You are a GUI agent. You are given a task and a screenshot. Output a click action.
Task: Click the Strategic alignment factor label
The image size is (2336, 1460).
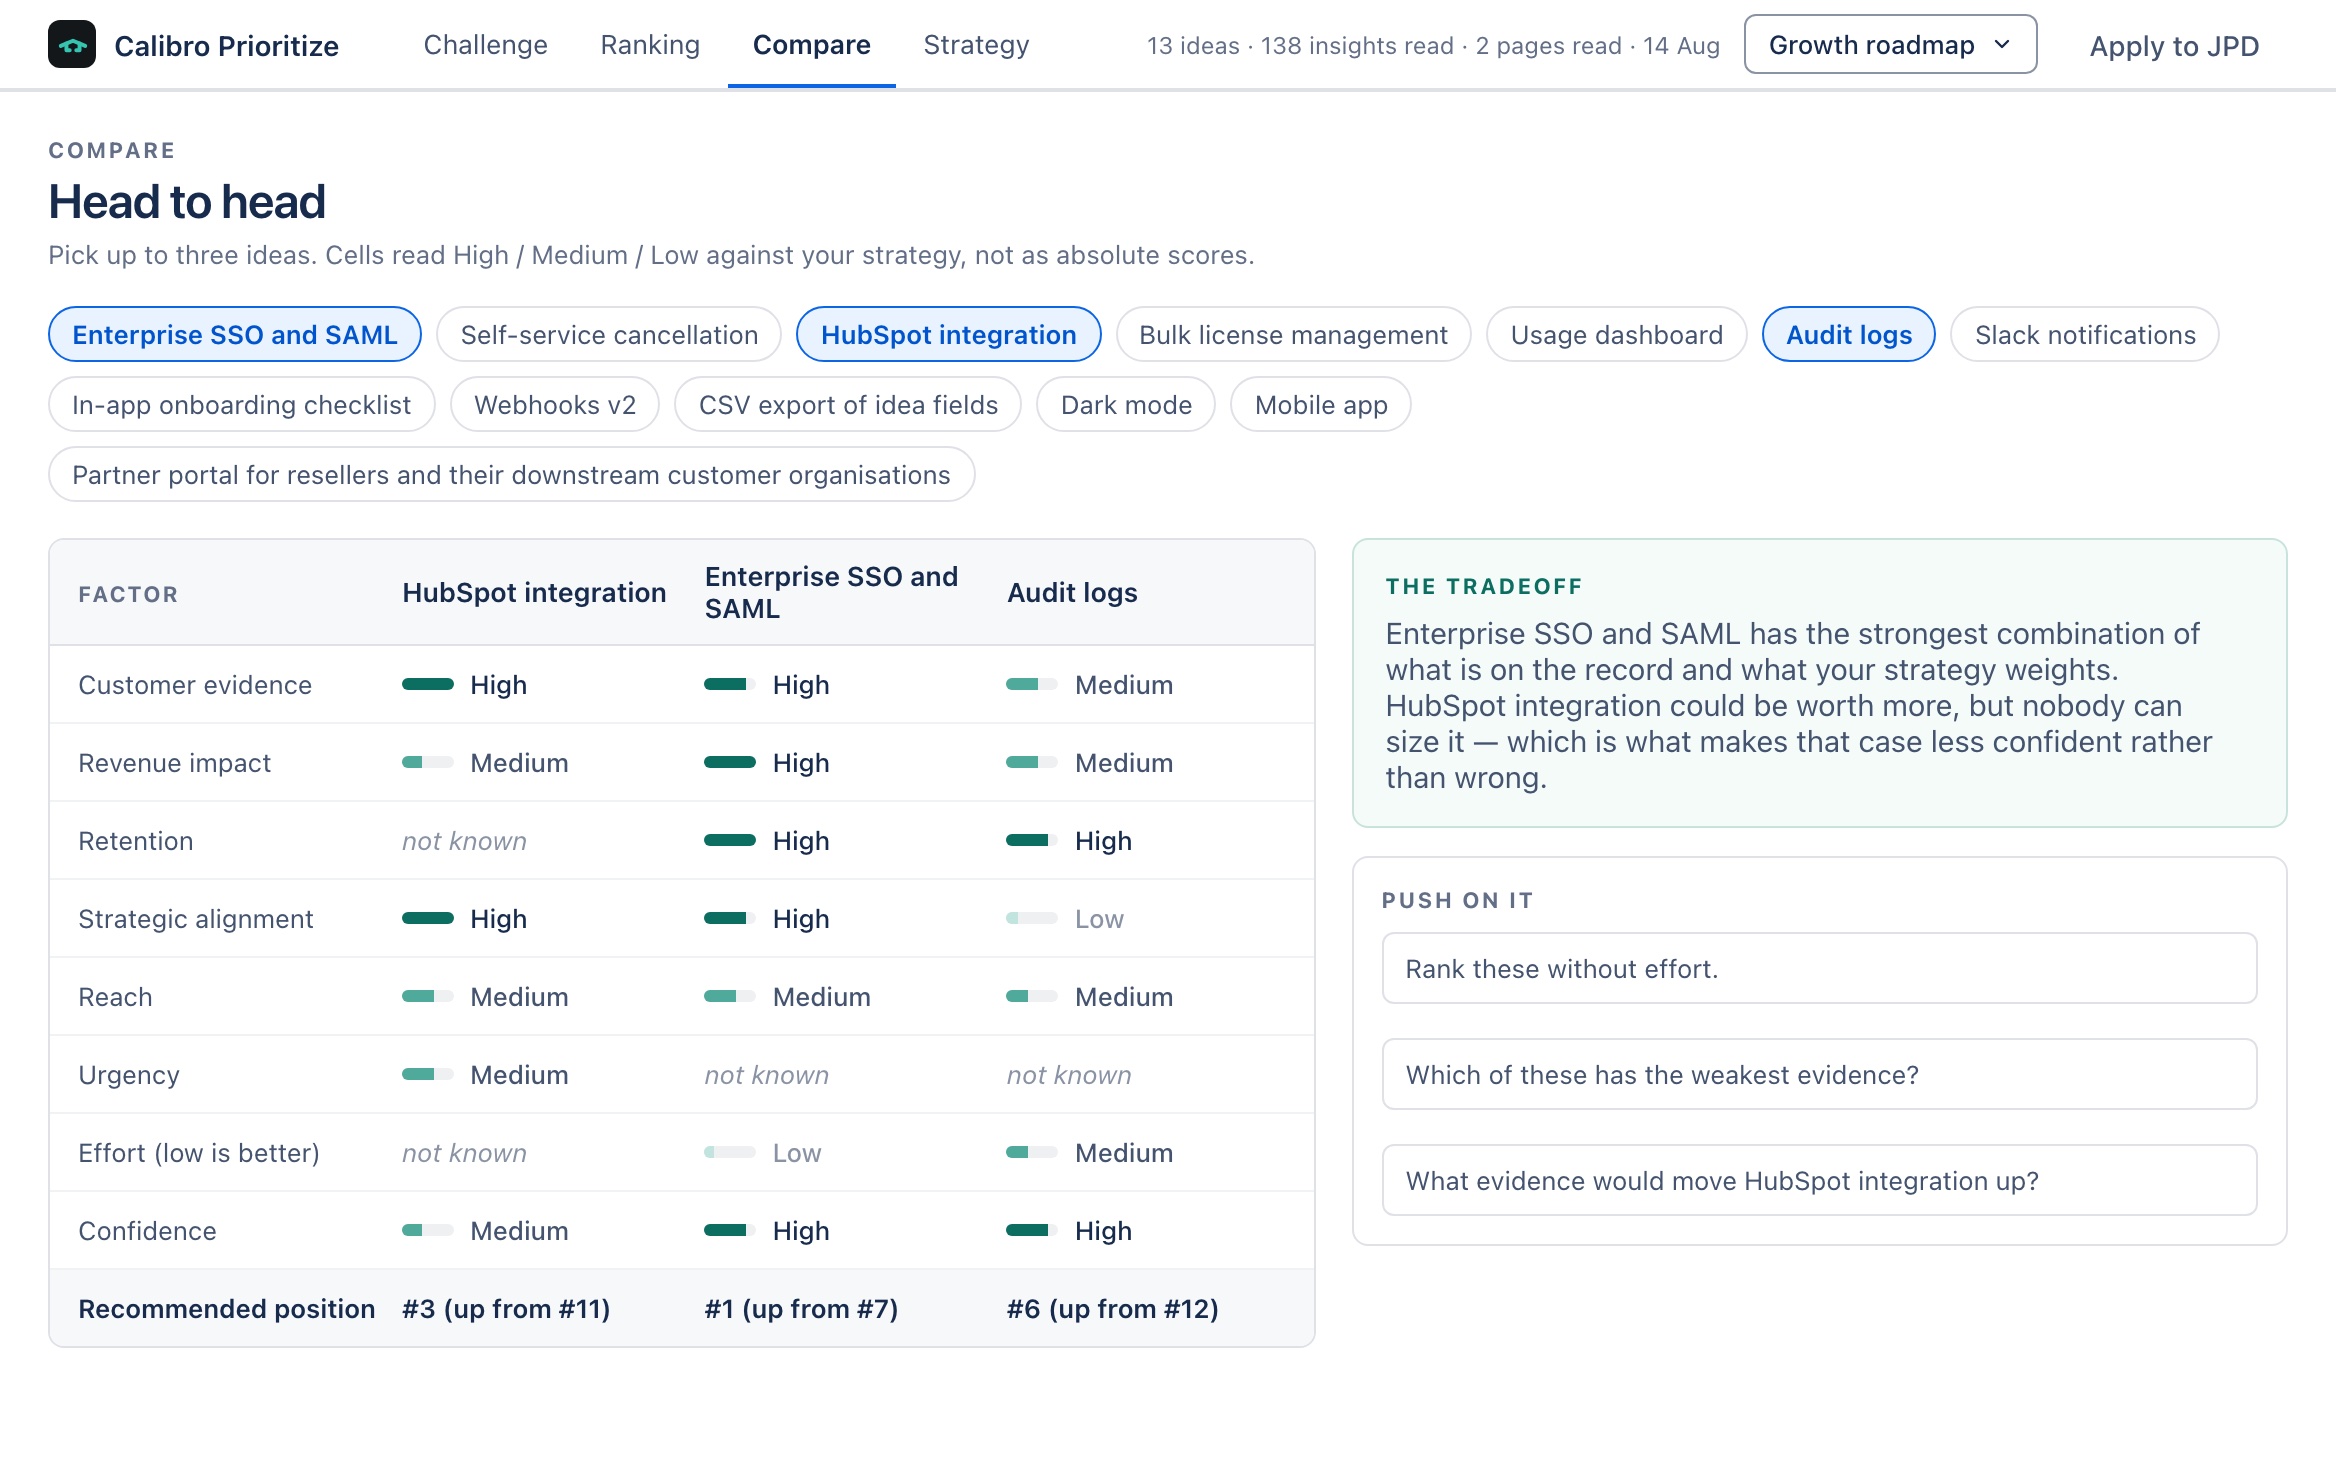click(196, 919)
